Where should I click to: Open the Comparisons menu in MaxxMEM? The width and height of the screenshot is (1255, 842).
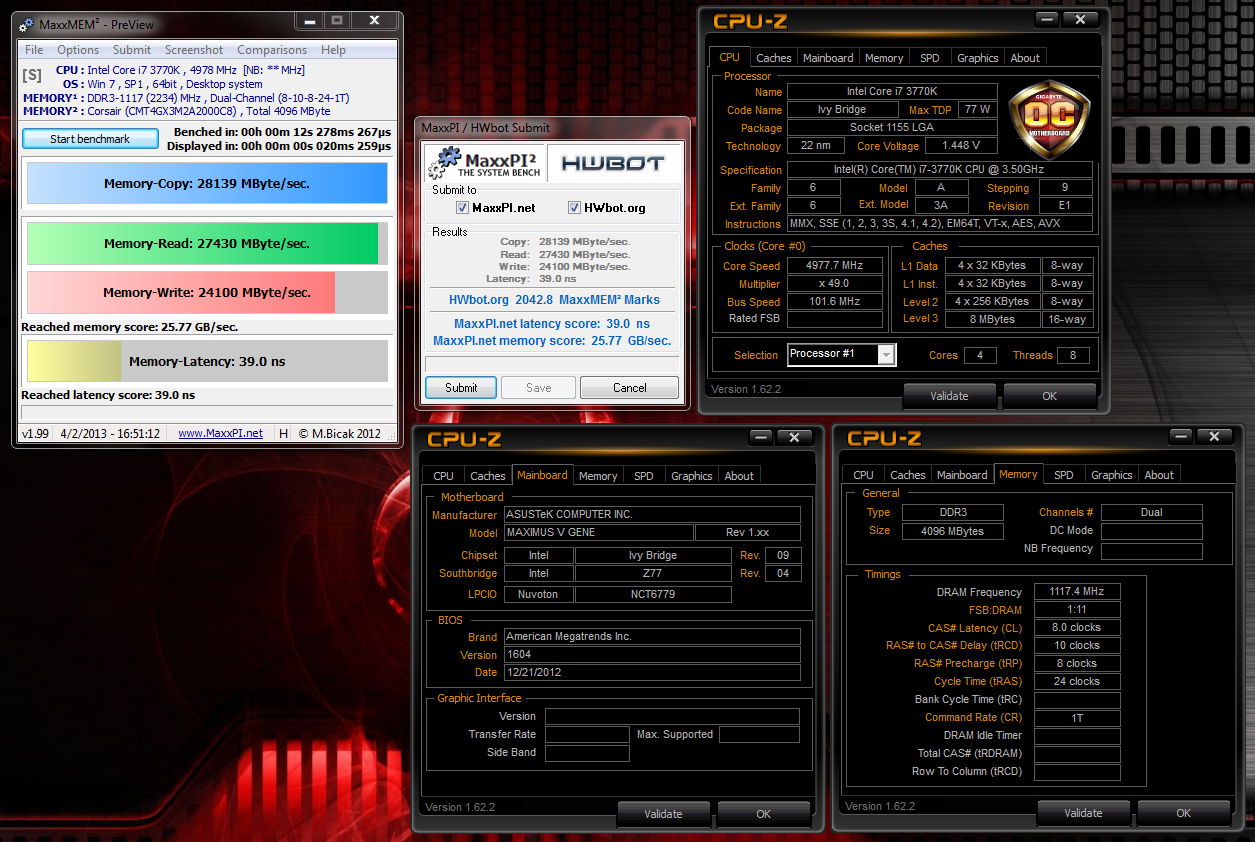tap(272, 50)
